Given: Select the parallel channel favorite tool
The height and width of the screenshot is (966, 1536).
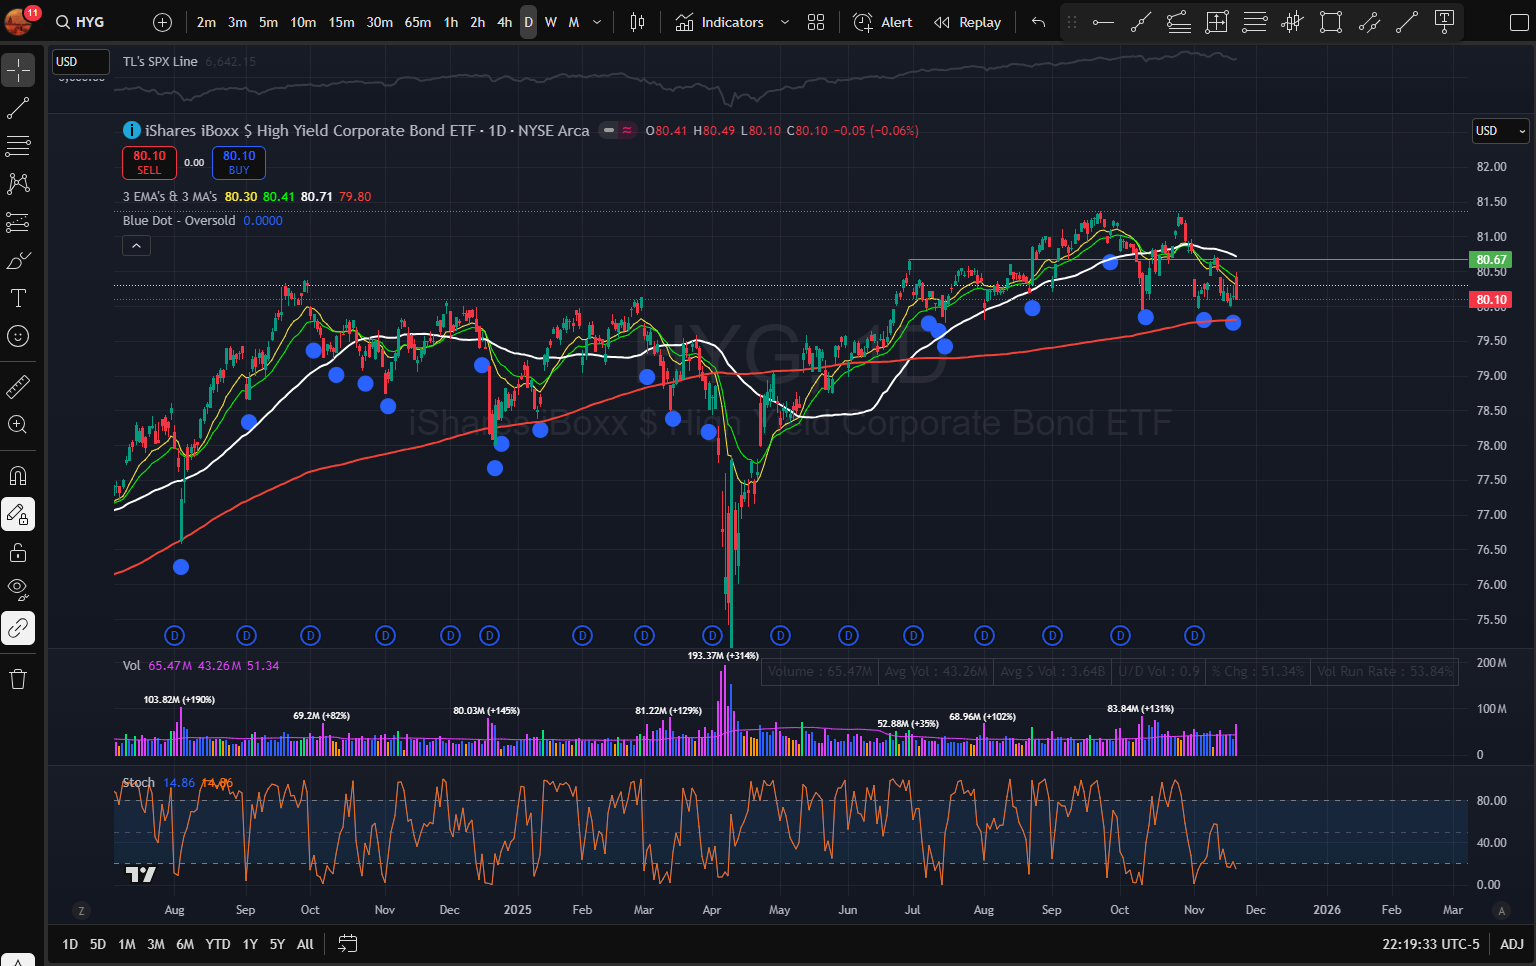Looking at the screenshot, I should click(x=1369, y=22).
